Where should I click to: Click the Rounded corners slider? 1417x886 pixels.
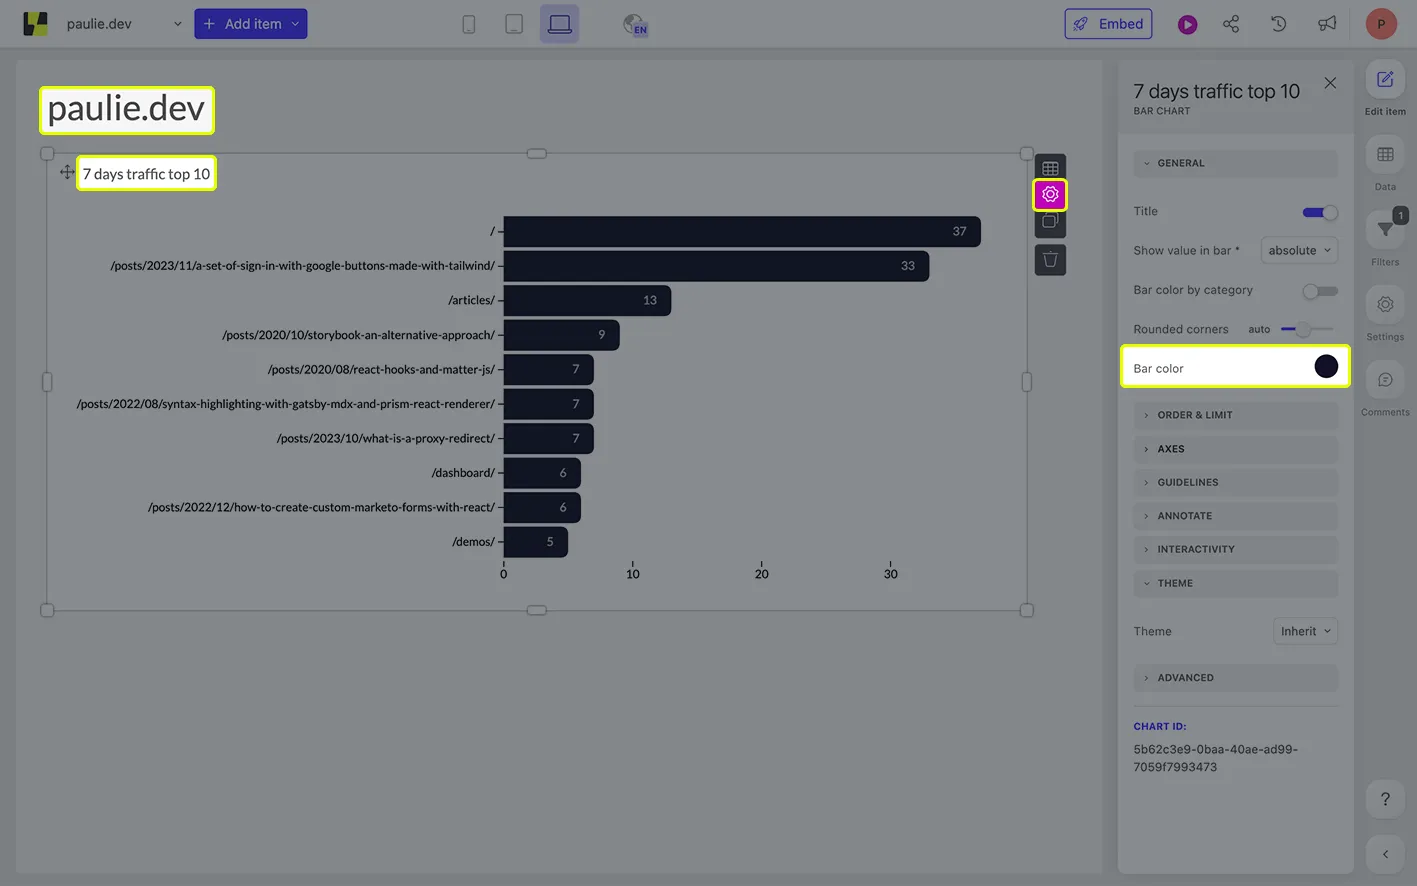1307,329
